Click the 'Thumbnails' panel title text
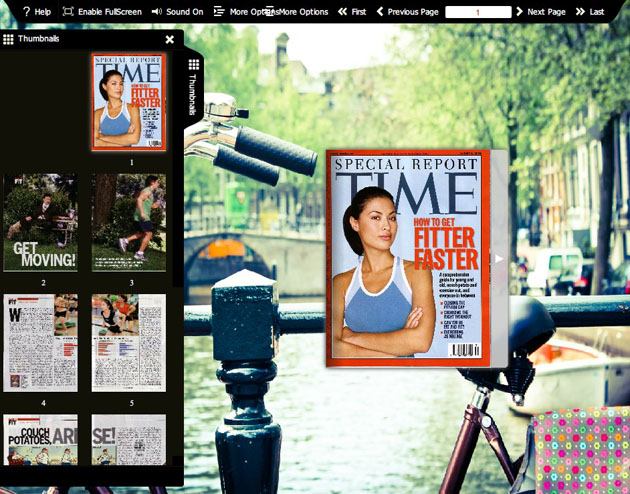This screenshot has height=494, width=630. [x=39, y=39]
